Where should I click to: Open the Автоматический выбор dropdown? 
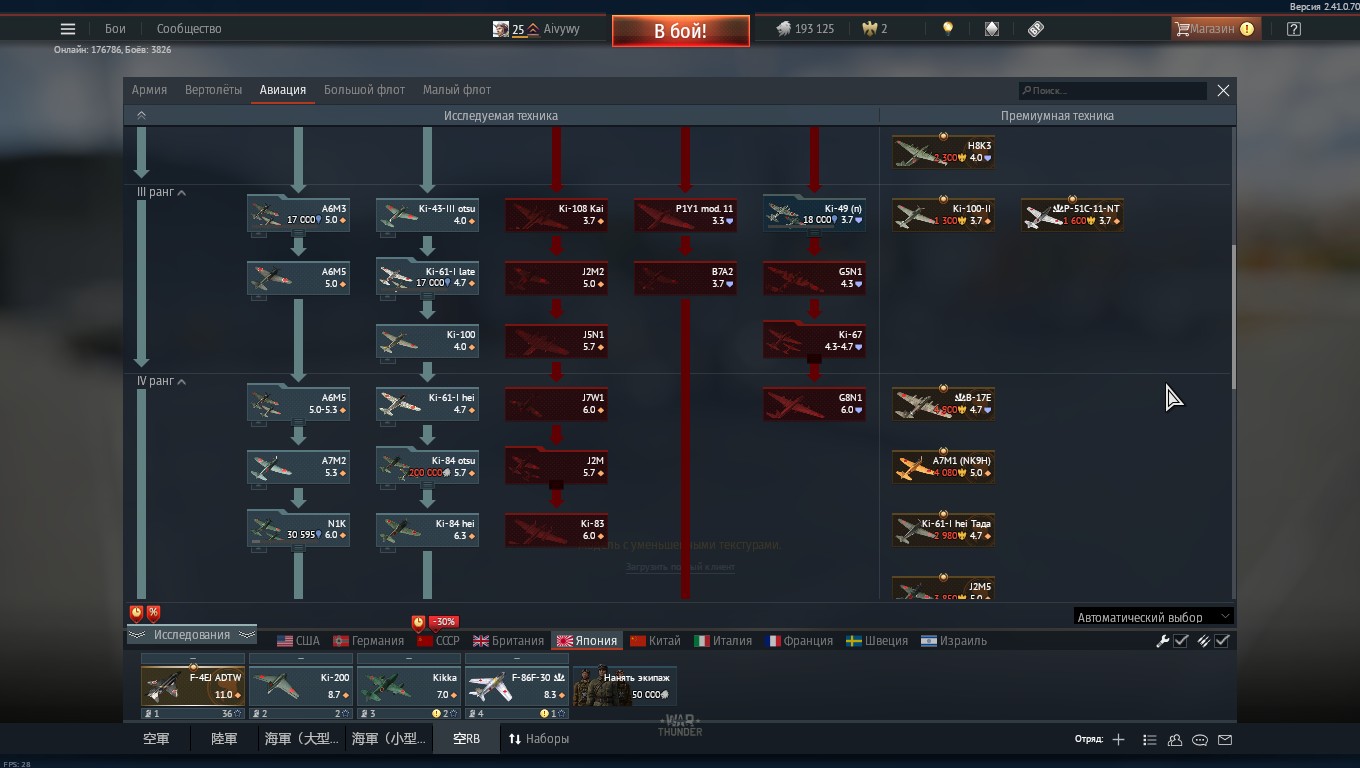pyautogui.click(x=1154, y=617)
